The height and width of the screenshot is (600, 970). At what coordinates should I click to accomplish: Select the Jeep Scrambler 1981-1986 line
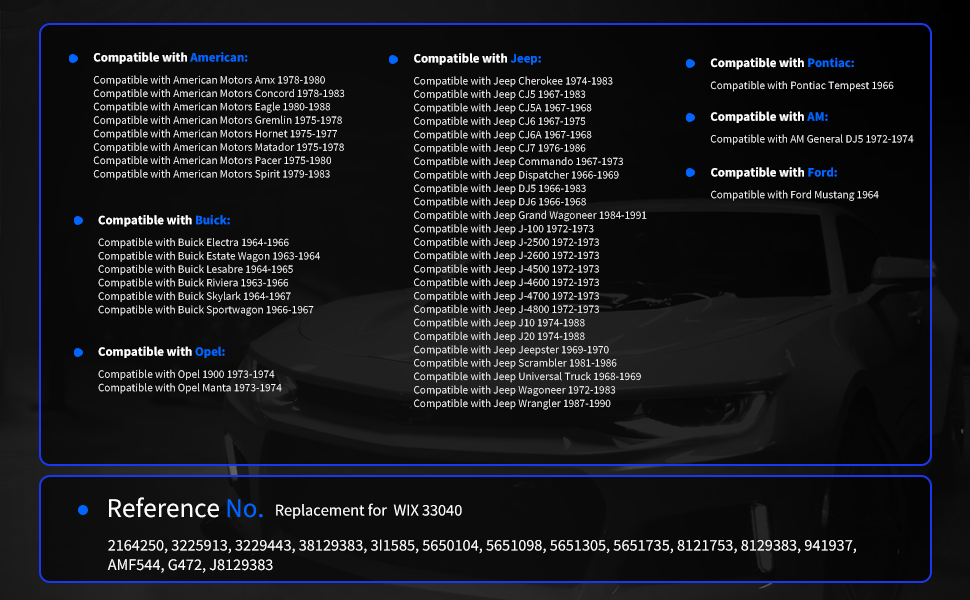(515, 363)
